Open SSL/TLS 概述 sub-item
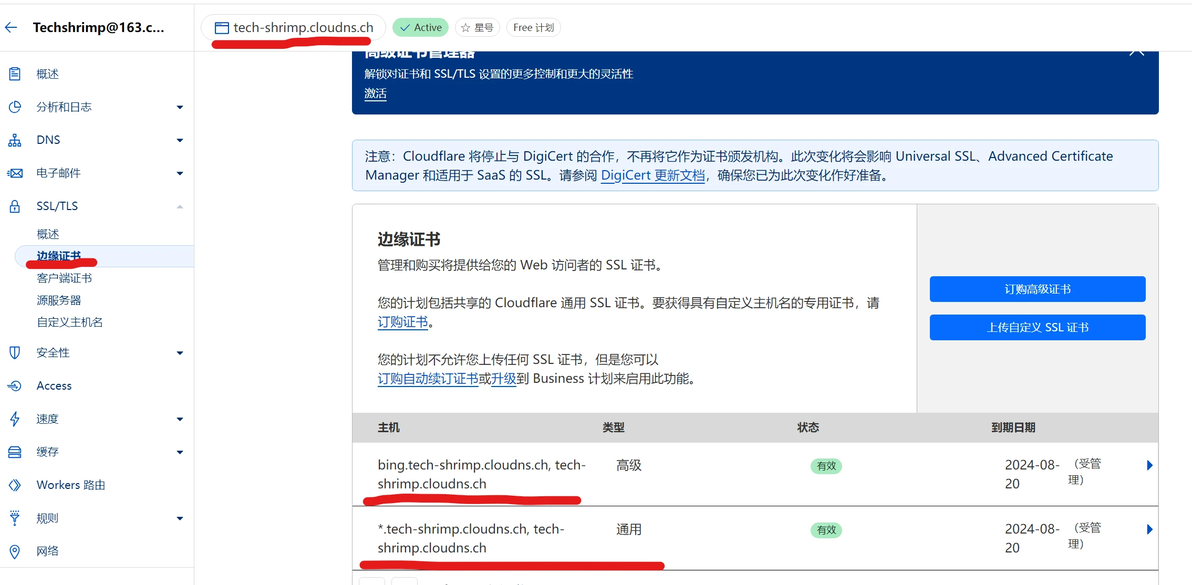The width and height of the screenshot is (1192, 585). click(x=47, y=234)
